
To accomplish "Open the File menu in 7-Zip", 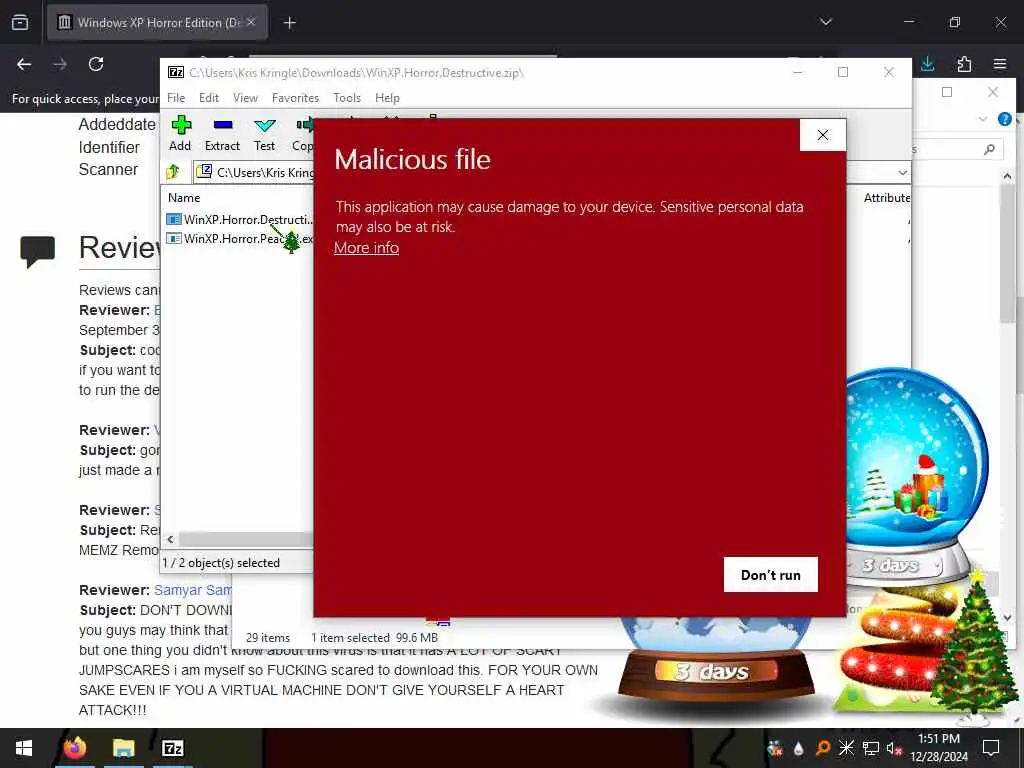I will pos(176,98).
